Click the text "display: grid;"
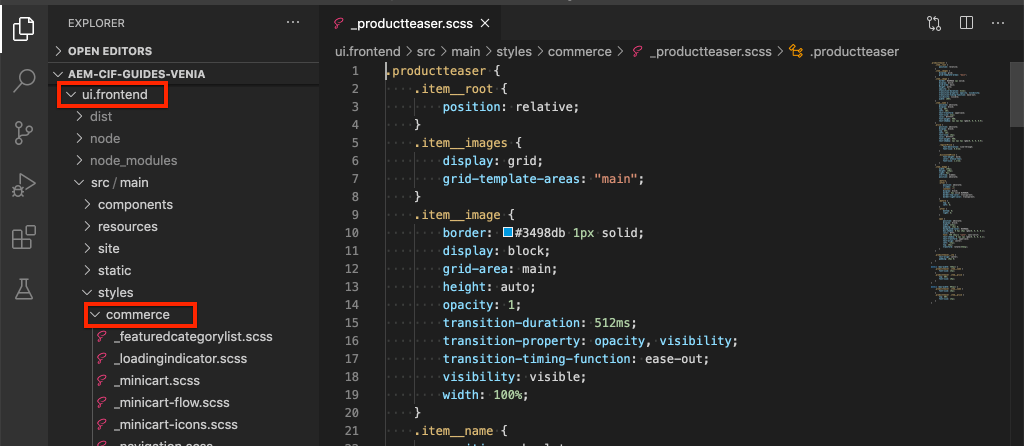The height and width of the screenshot is (446, 1024). click(492, 161)
